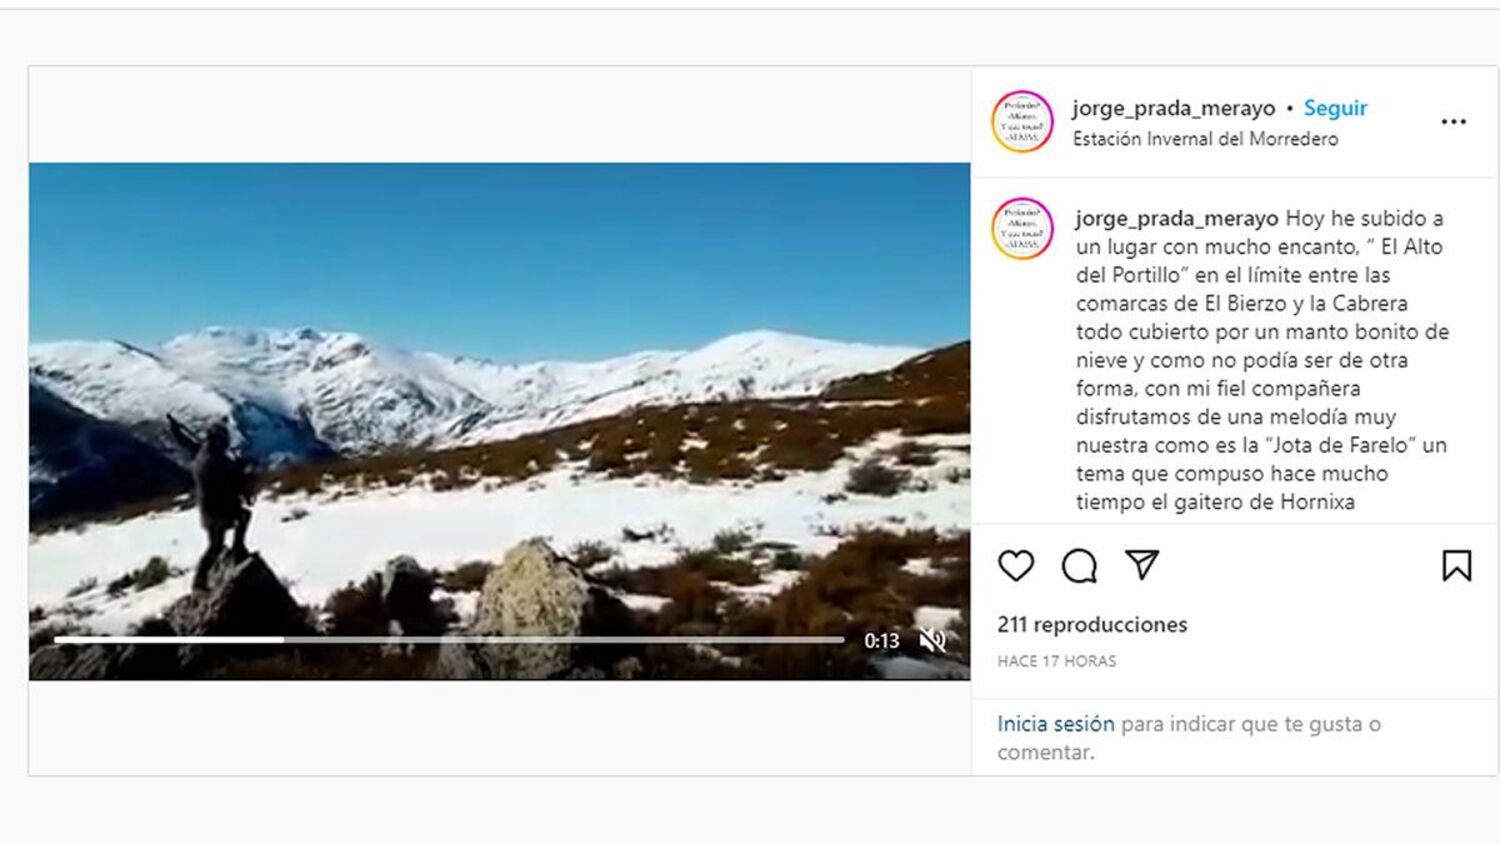Image resolution: width=1500 pixels, height=844 pixels.
Task: Like the post with the heart icon
Action: [1016, 566]
